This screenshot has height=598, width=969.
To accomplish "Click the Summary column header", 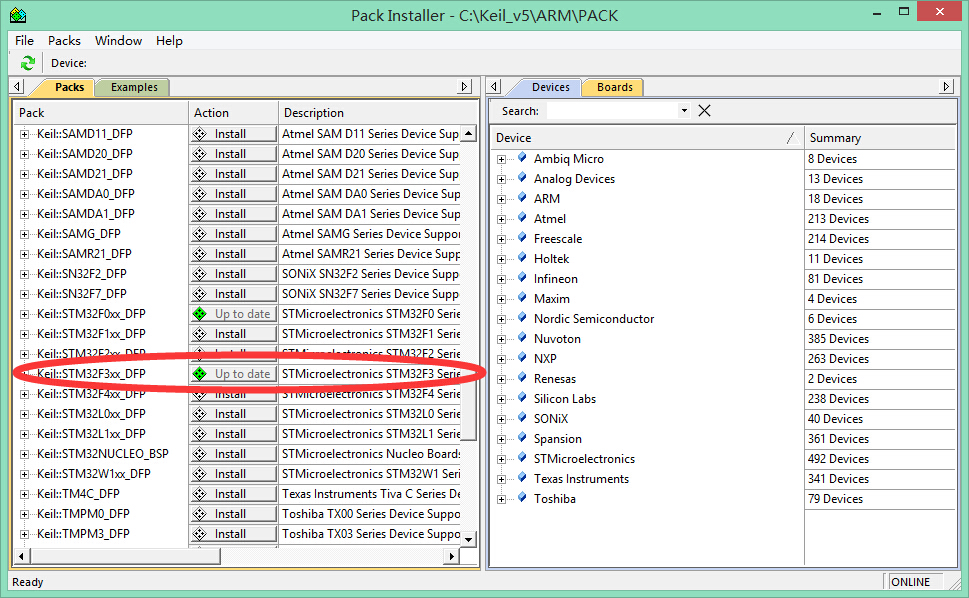I will (879, 138).
